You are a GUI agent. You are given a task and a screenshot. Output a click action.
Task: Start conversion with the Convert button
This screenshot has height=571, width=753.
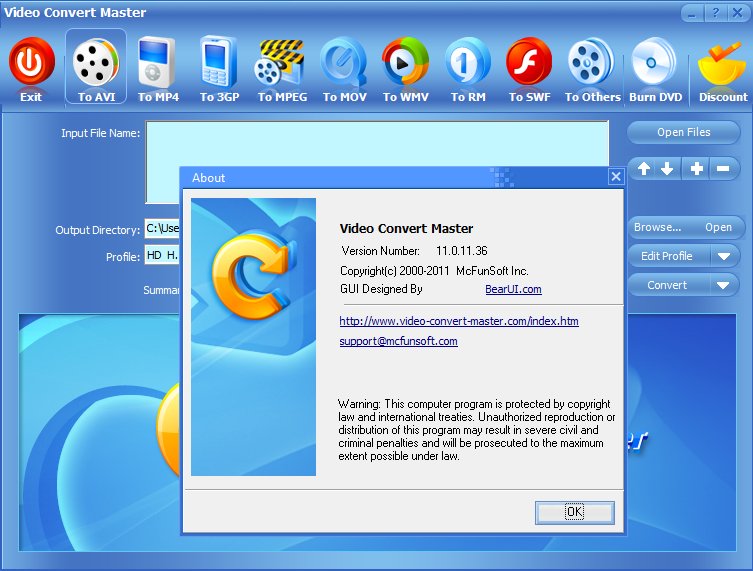[667, 285]
